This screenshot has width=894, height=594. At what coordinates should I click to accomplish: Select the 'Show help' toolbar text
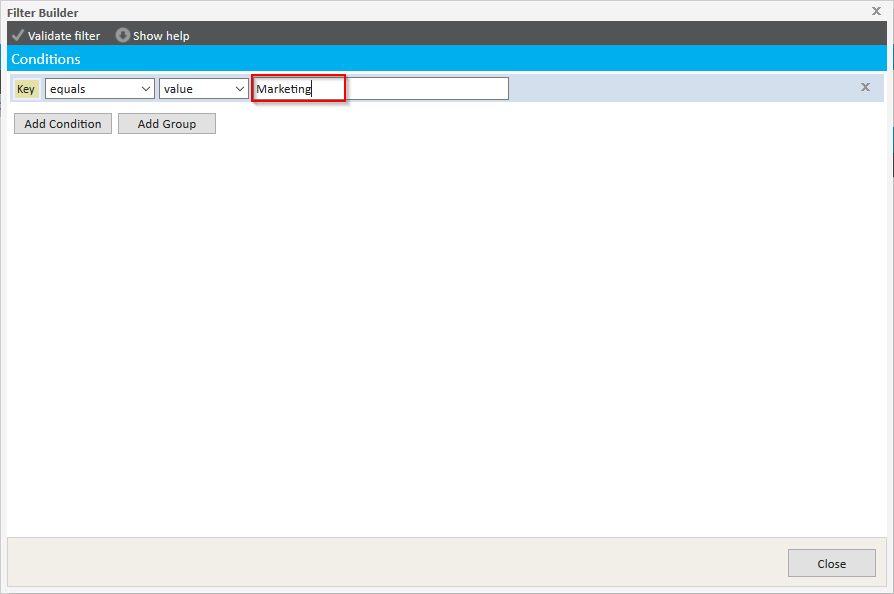[161, 36]
